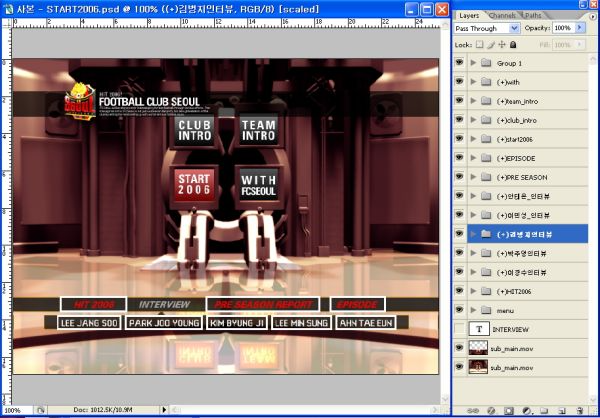Show the INTERVIEW text layer
Viewport: 600px width, 418px height.
pos(460,329)
